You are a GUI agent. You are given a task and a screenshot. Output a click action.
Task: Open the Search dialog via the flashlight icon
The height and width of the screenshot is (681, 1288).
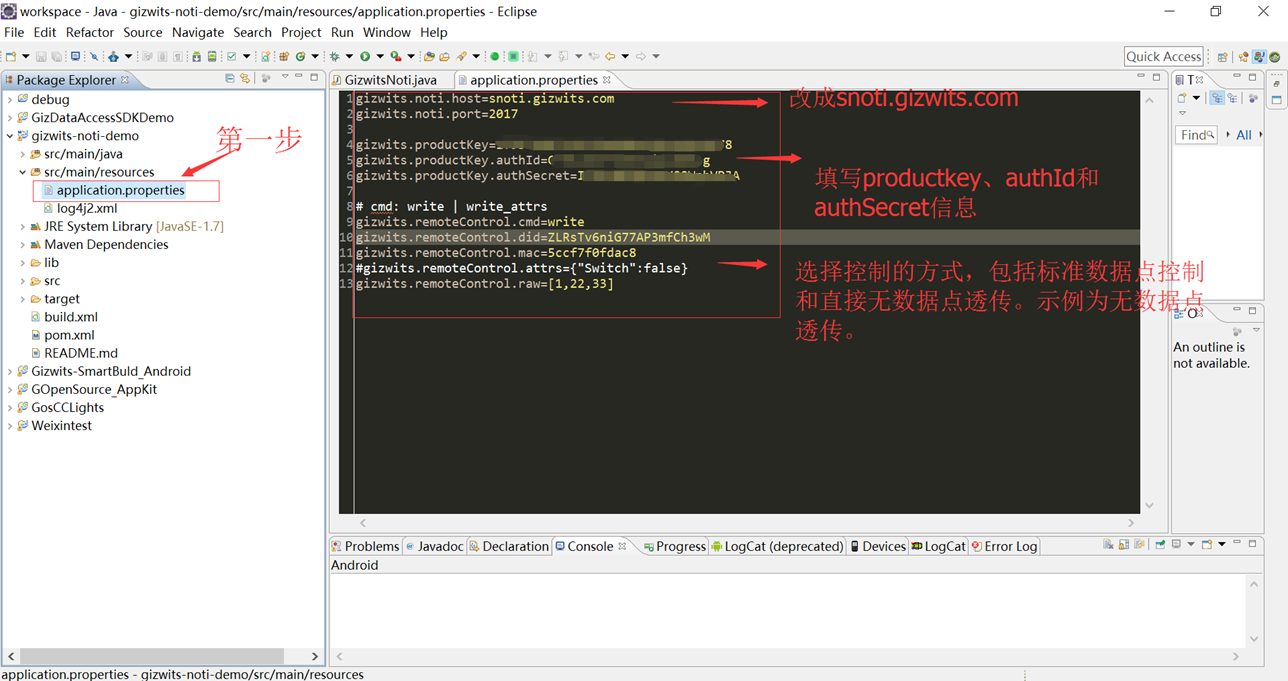[462, 56]
